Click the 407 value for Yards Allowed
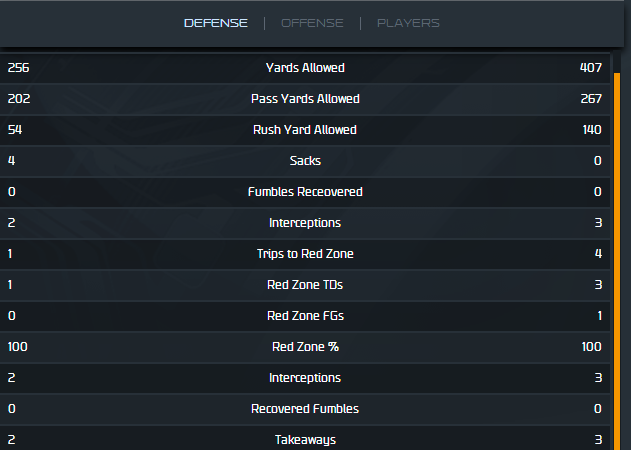This screenshot has width=631, height=450. (x=590, y=68)
